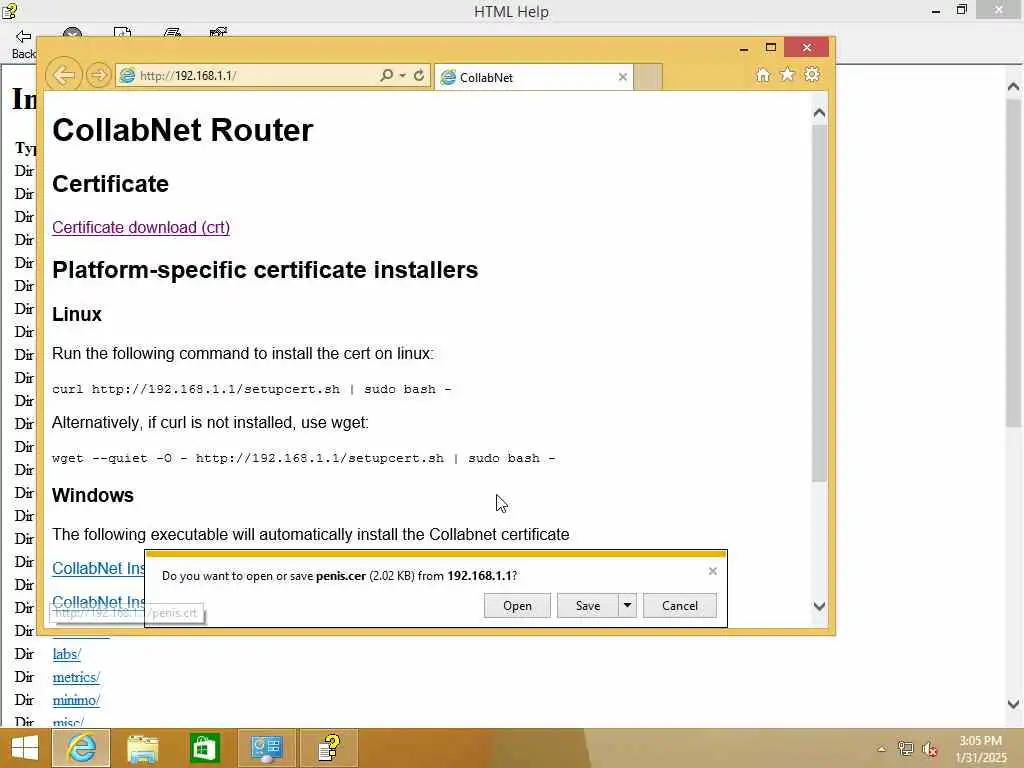Switch to HTML Help taskbar icon

(328, 748)
